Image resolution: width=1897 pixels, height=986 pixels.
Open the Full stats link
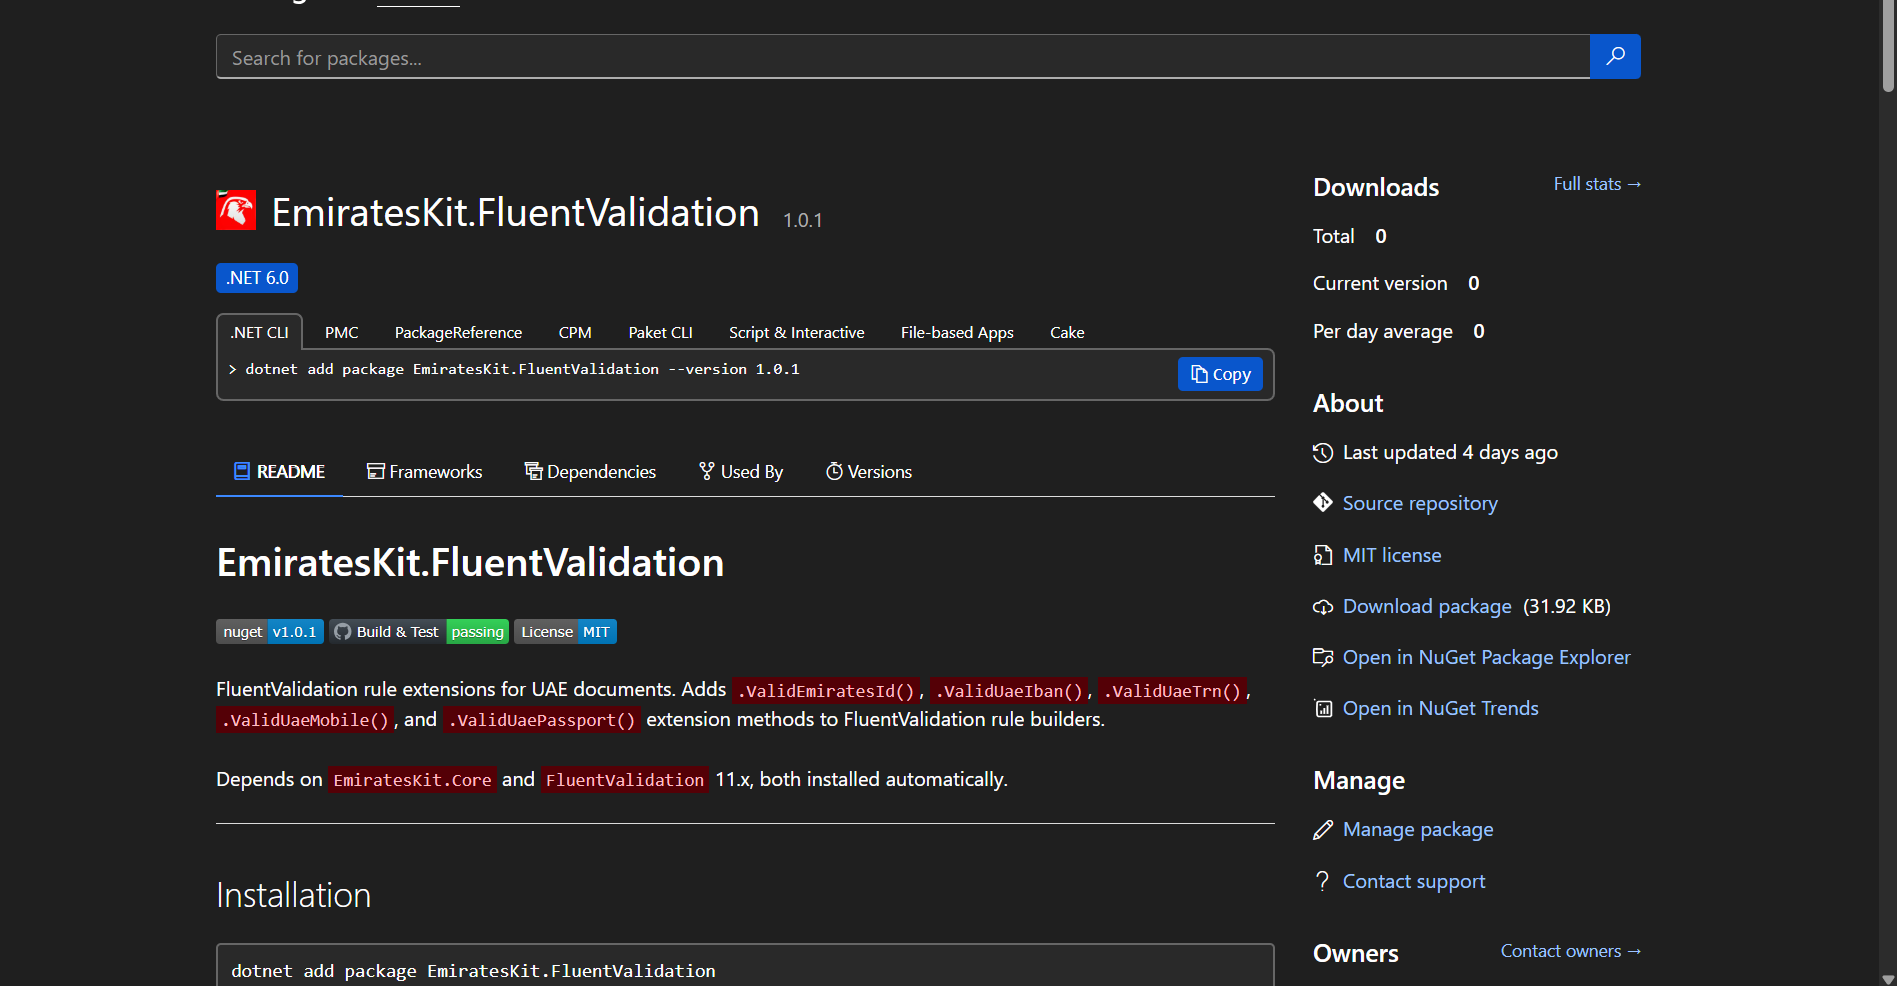tap(1596, 184)
